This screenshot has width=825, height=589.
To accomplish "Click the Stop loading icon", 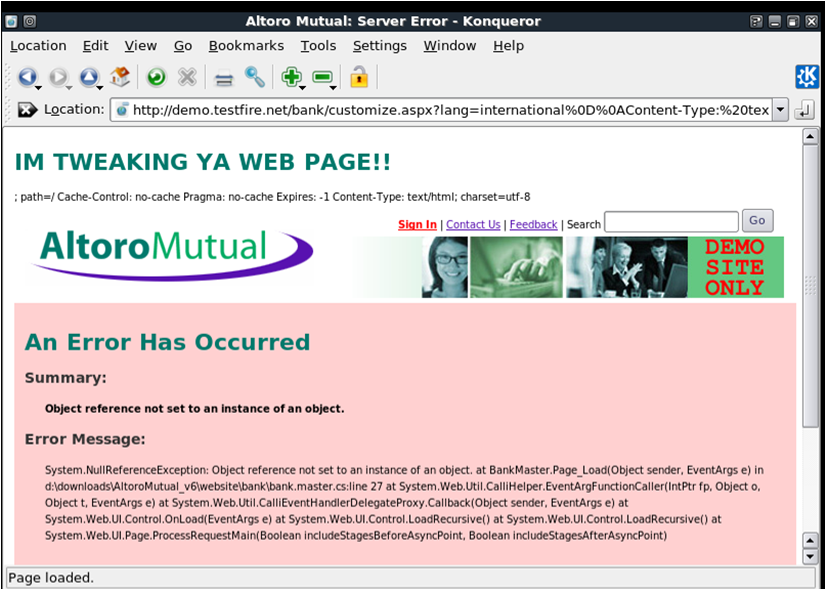I will [187, 77].
